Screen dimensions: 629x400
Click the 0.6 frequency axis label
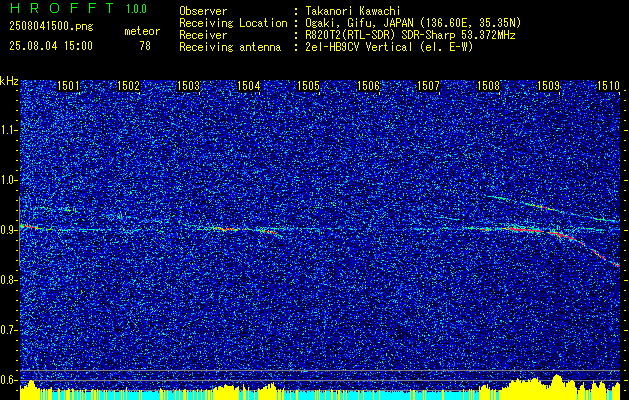point(9,380)
